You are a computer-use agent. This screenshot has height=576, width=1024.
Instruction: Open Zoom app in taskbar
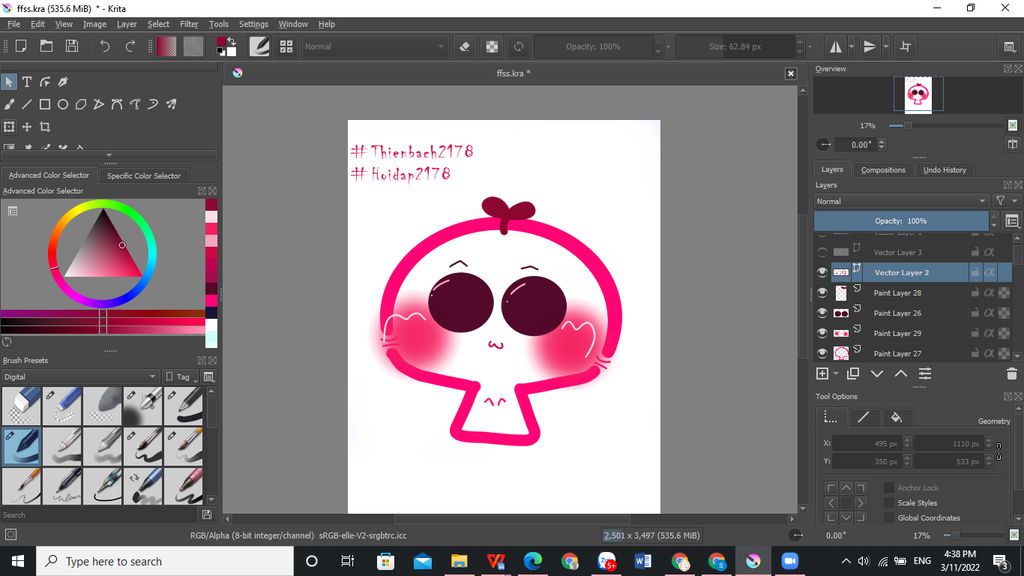click(x=790, y=561)
